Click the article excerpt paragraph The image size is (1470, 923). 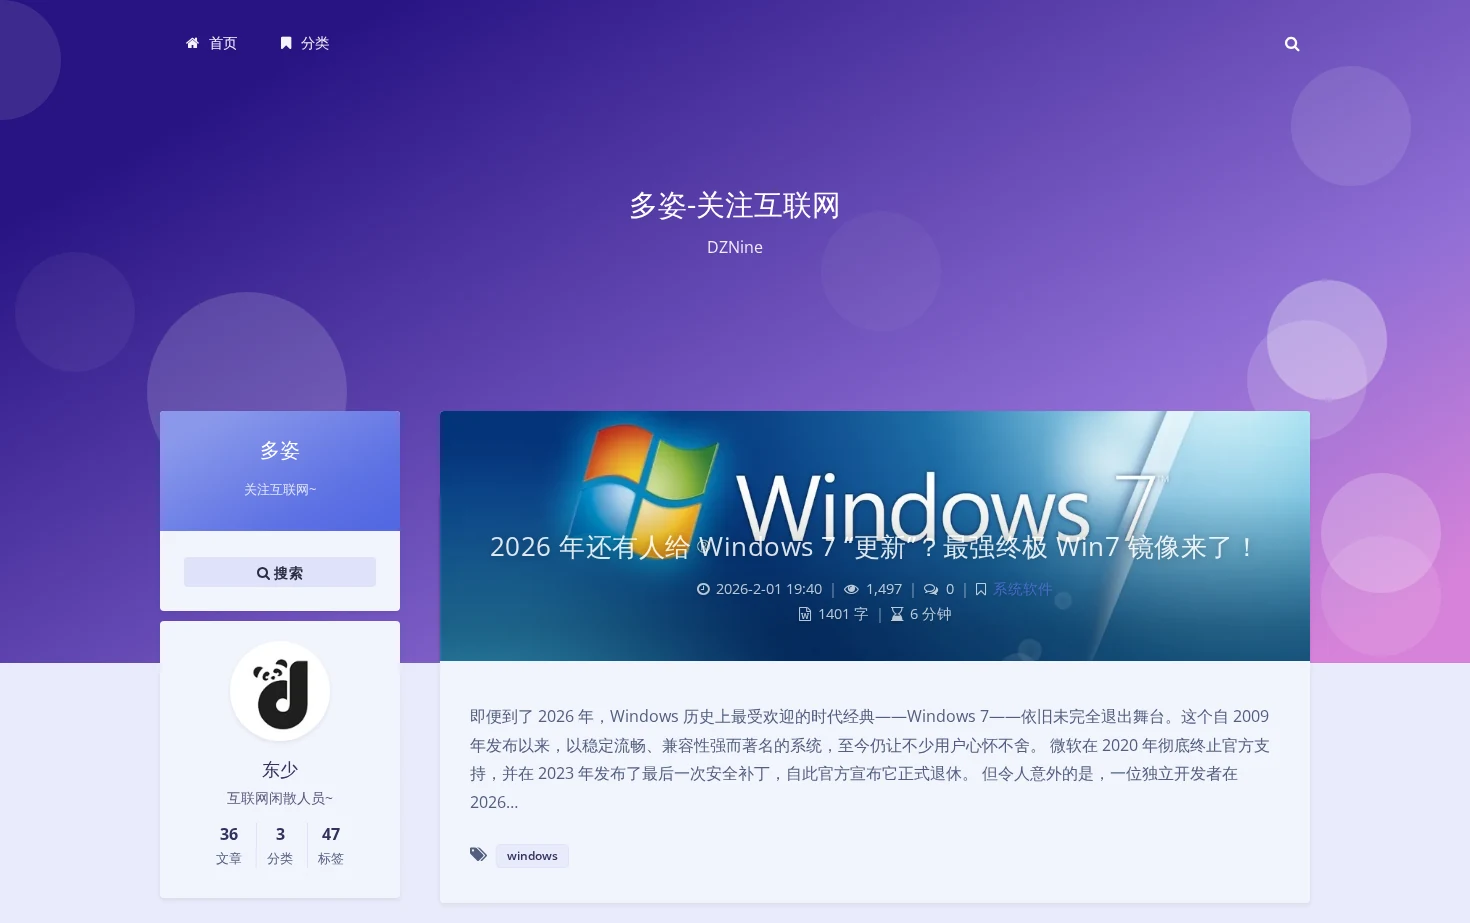pyautogui.click(x=870, y=759)
